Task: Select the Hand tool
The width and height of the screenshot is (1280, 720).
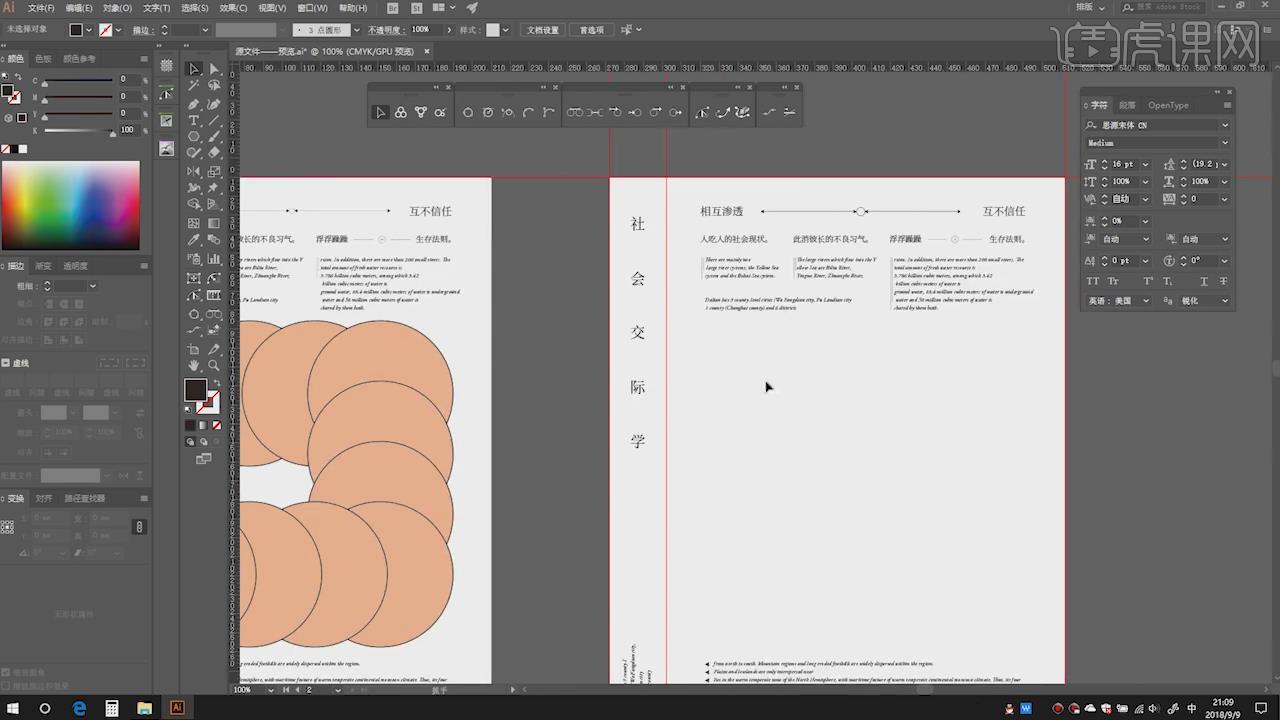Action: (194, 366)
